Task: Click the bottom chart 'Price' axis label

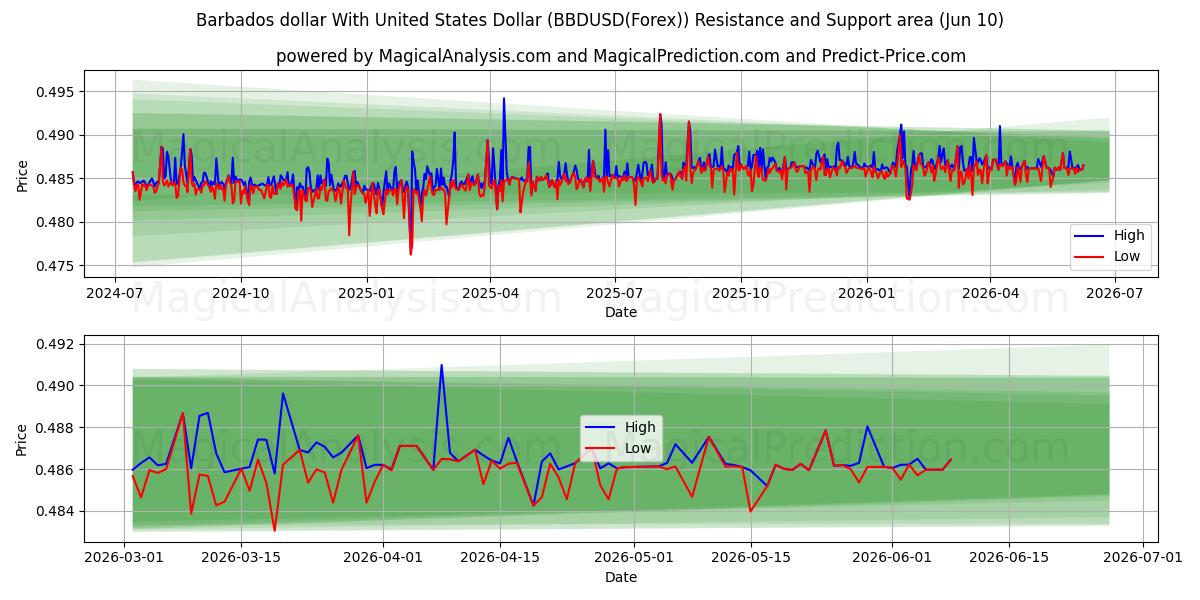Action: pyautogui.click(x=23, y=438)
